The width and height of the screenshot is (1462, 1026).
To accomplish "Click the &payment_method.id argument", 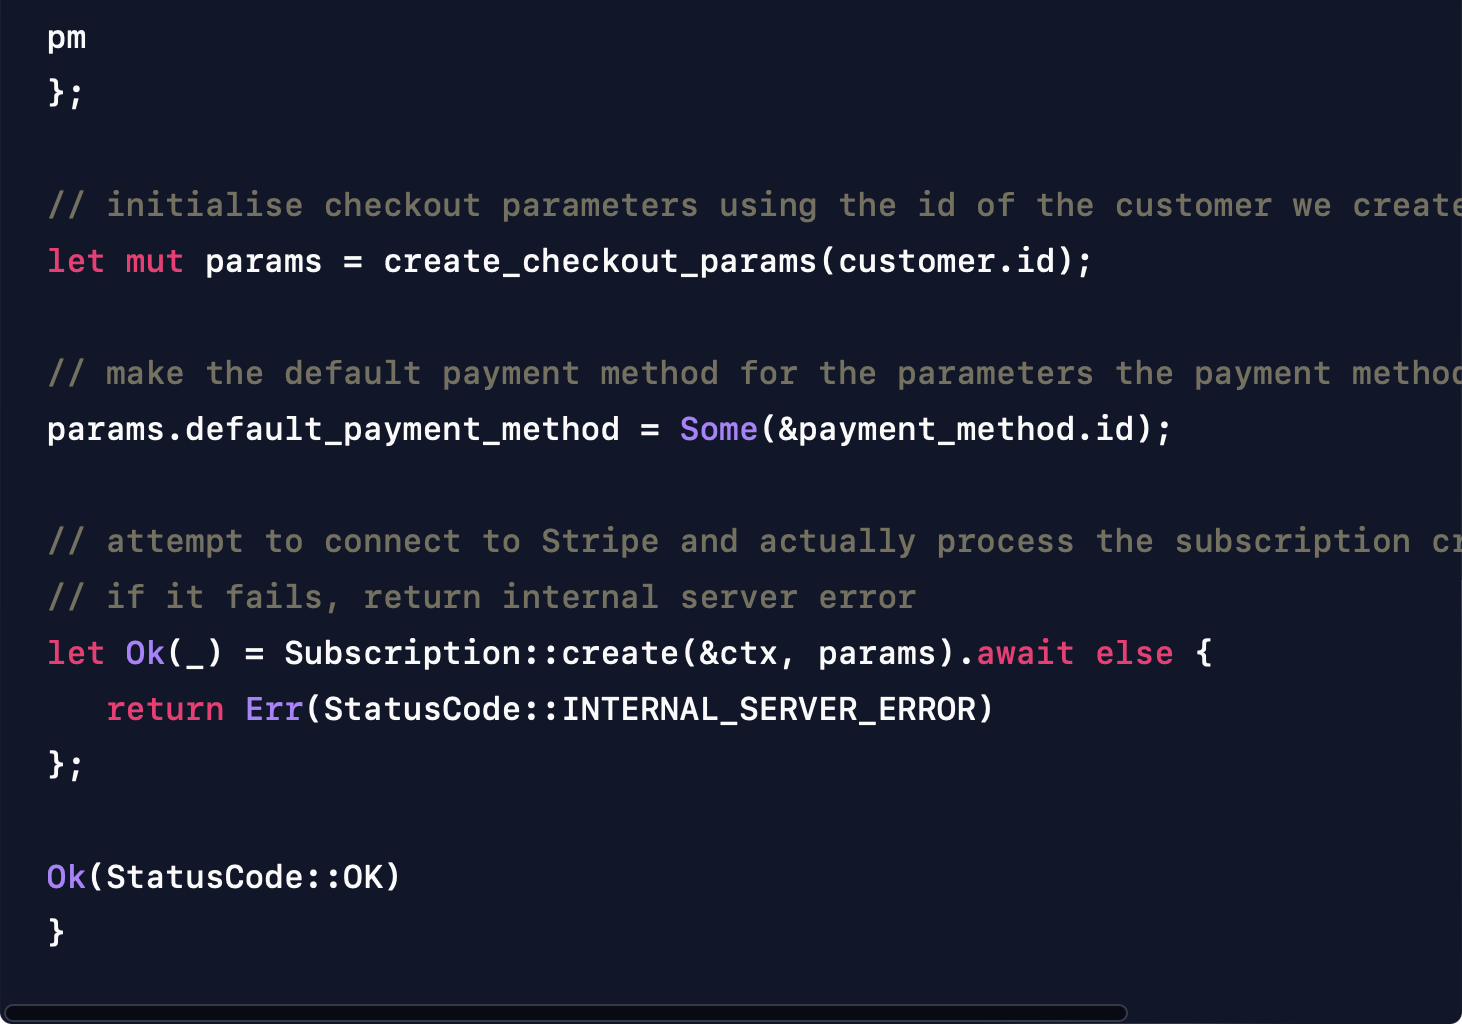I will point(957,430).
